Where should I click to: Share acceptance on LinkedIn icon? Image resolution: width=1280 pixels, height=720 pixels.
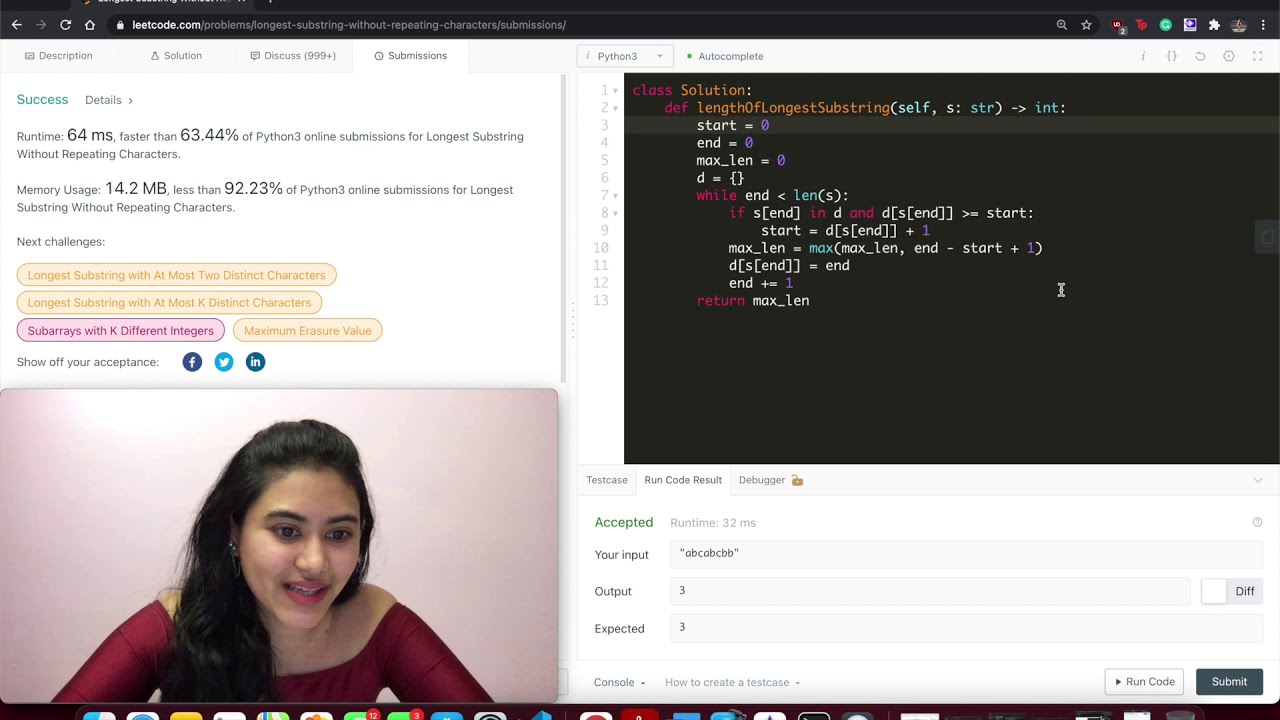coord(255,362)
